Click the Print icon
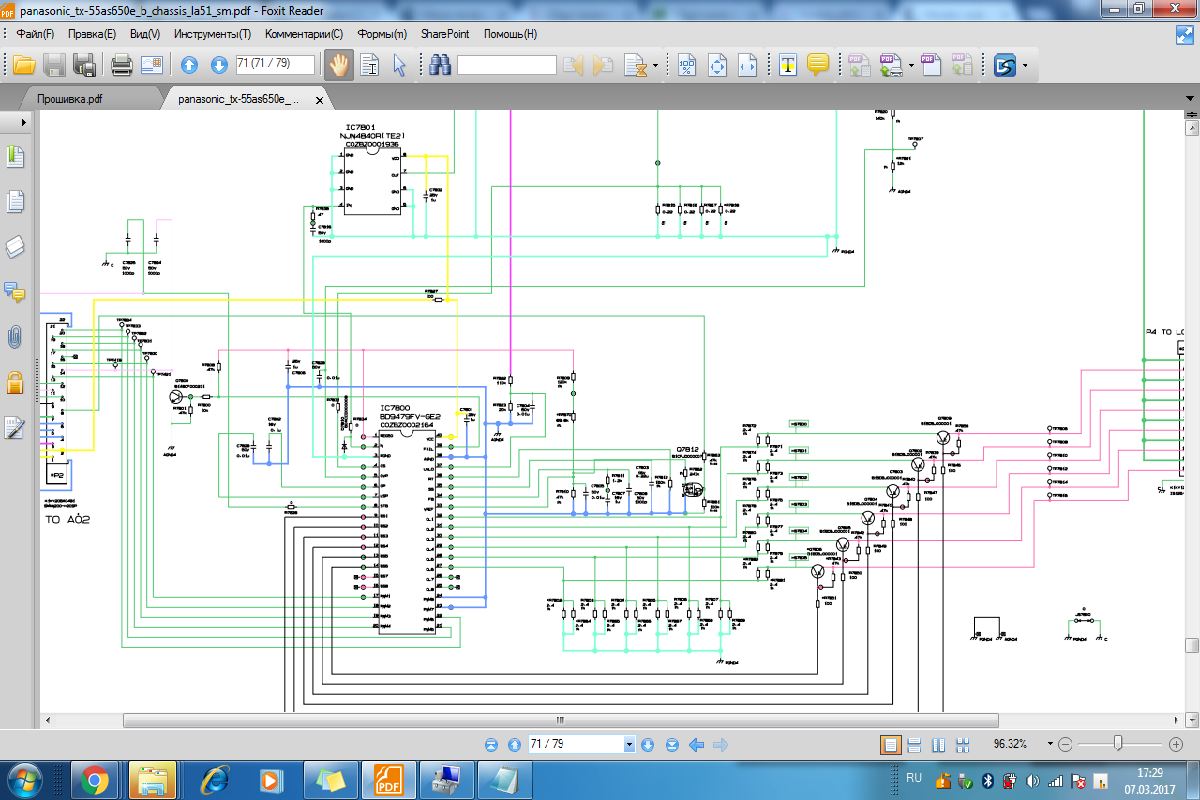Viewport: 1200px width, 800px height. [122, 66]
